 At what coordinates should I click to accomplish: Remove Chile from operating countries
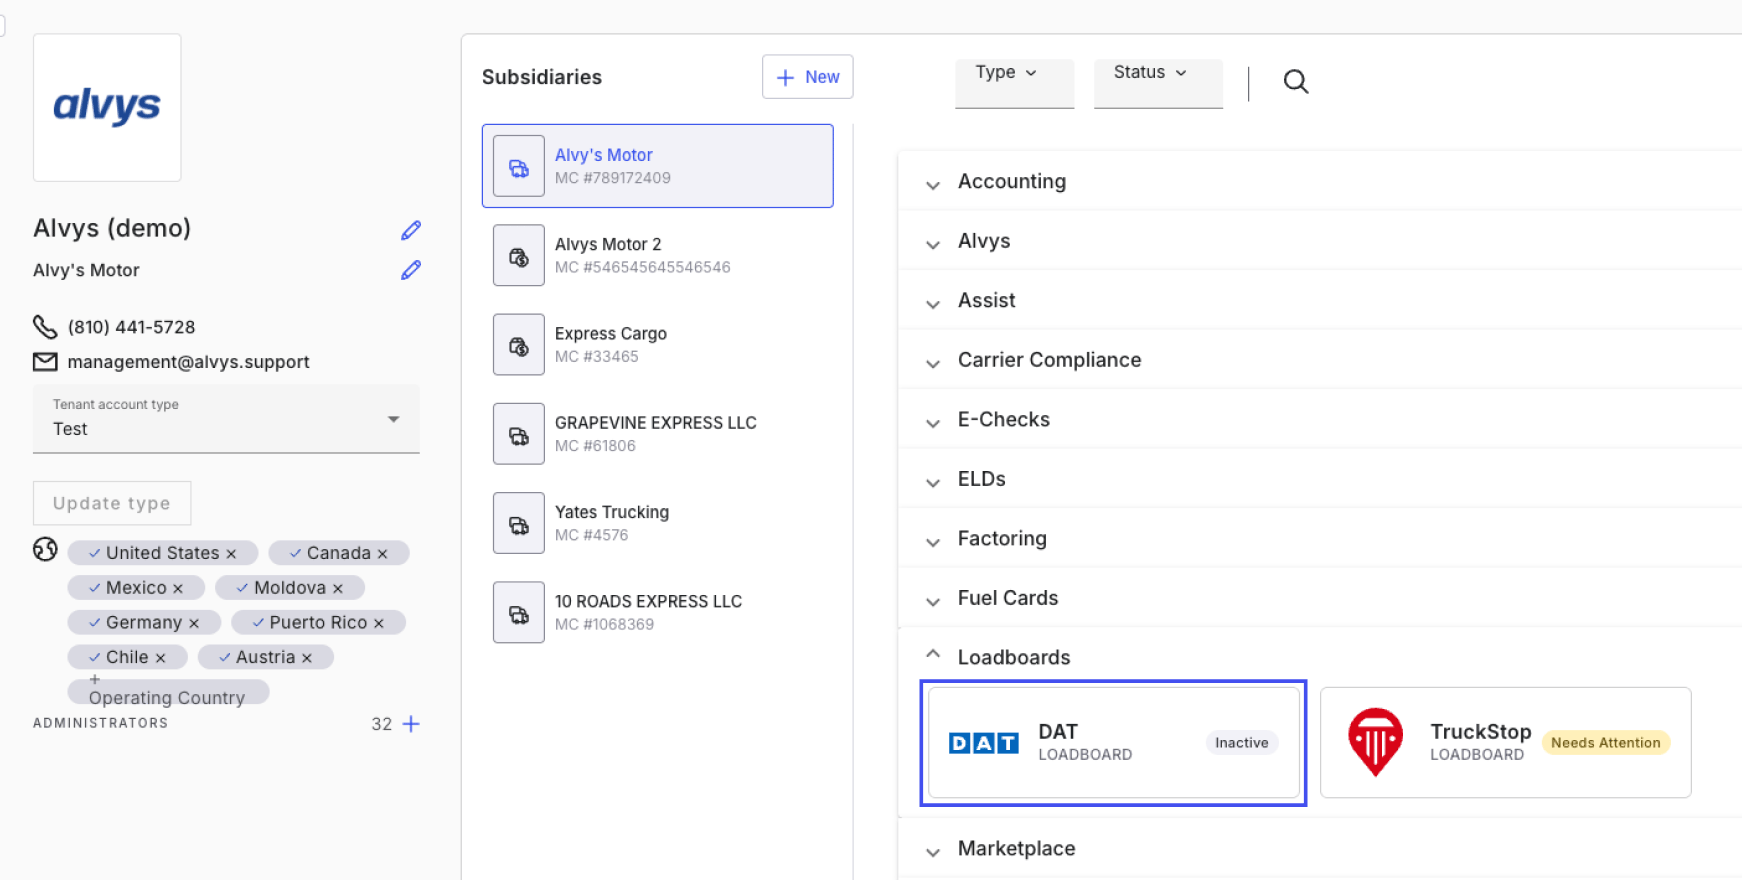pos(160,658)
